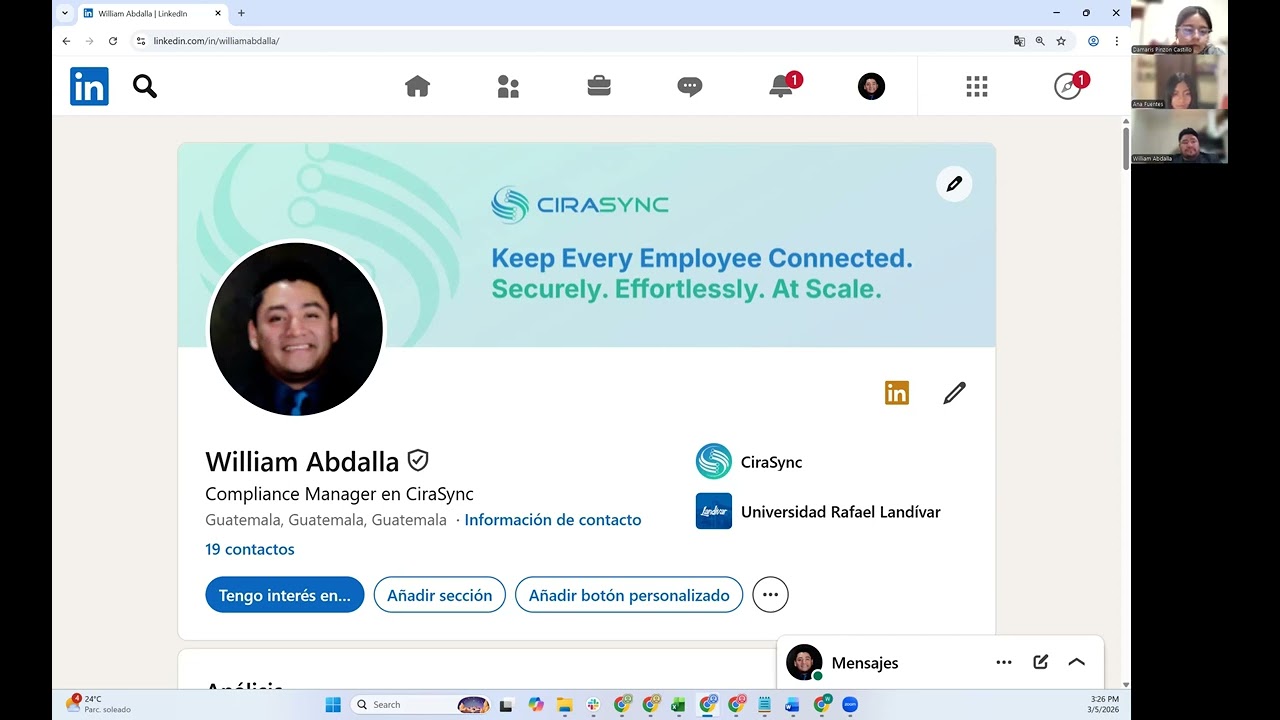Go to LinkedIn Home feed icon
This screenshot has width=1280, height=720.
click(417, 87)
